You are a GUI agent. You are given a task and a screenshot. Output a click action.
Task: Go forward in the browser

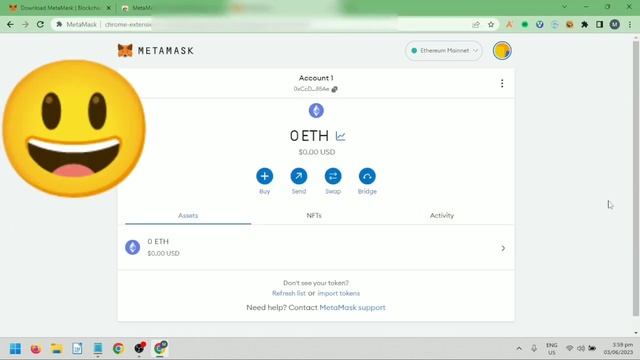point(25,24)
